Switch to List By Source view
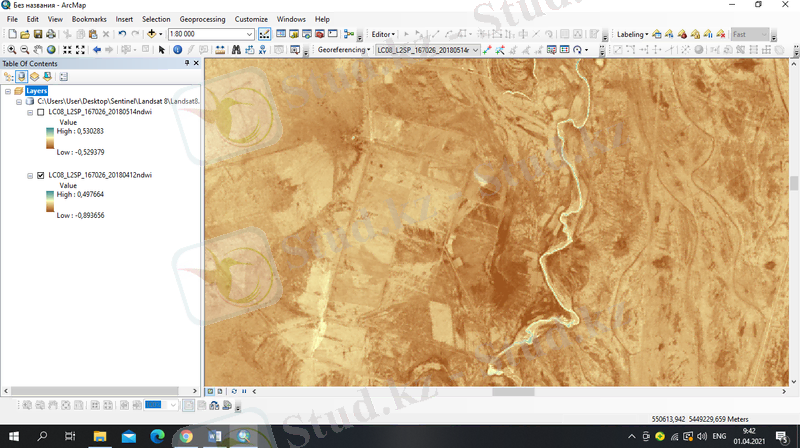Viewport: 800px width, 448px height. tap(21, 76)
